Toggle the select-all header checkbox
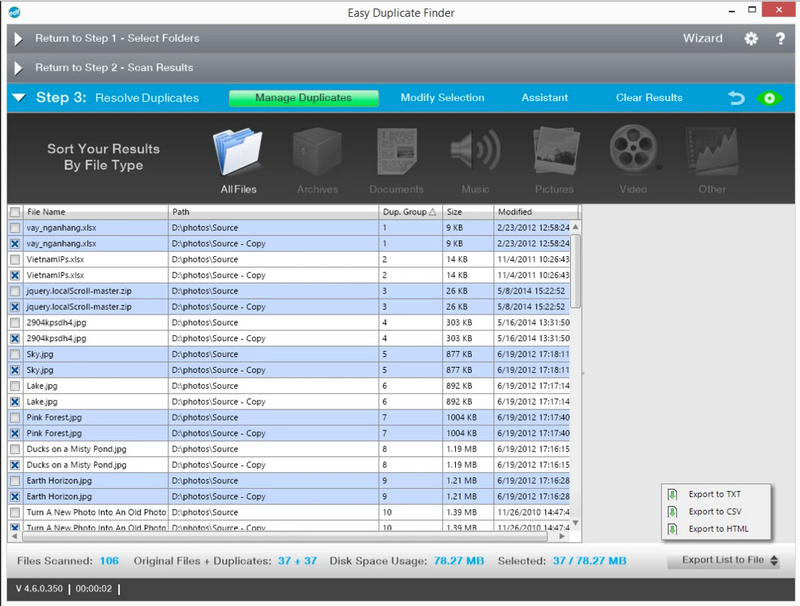Image resolution: width=800 pixels, height=606 pixels. click(15, 212)
